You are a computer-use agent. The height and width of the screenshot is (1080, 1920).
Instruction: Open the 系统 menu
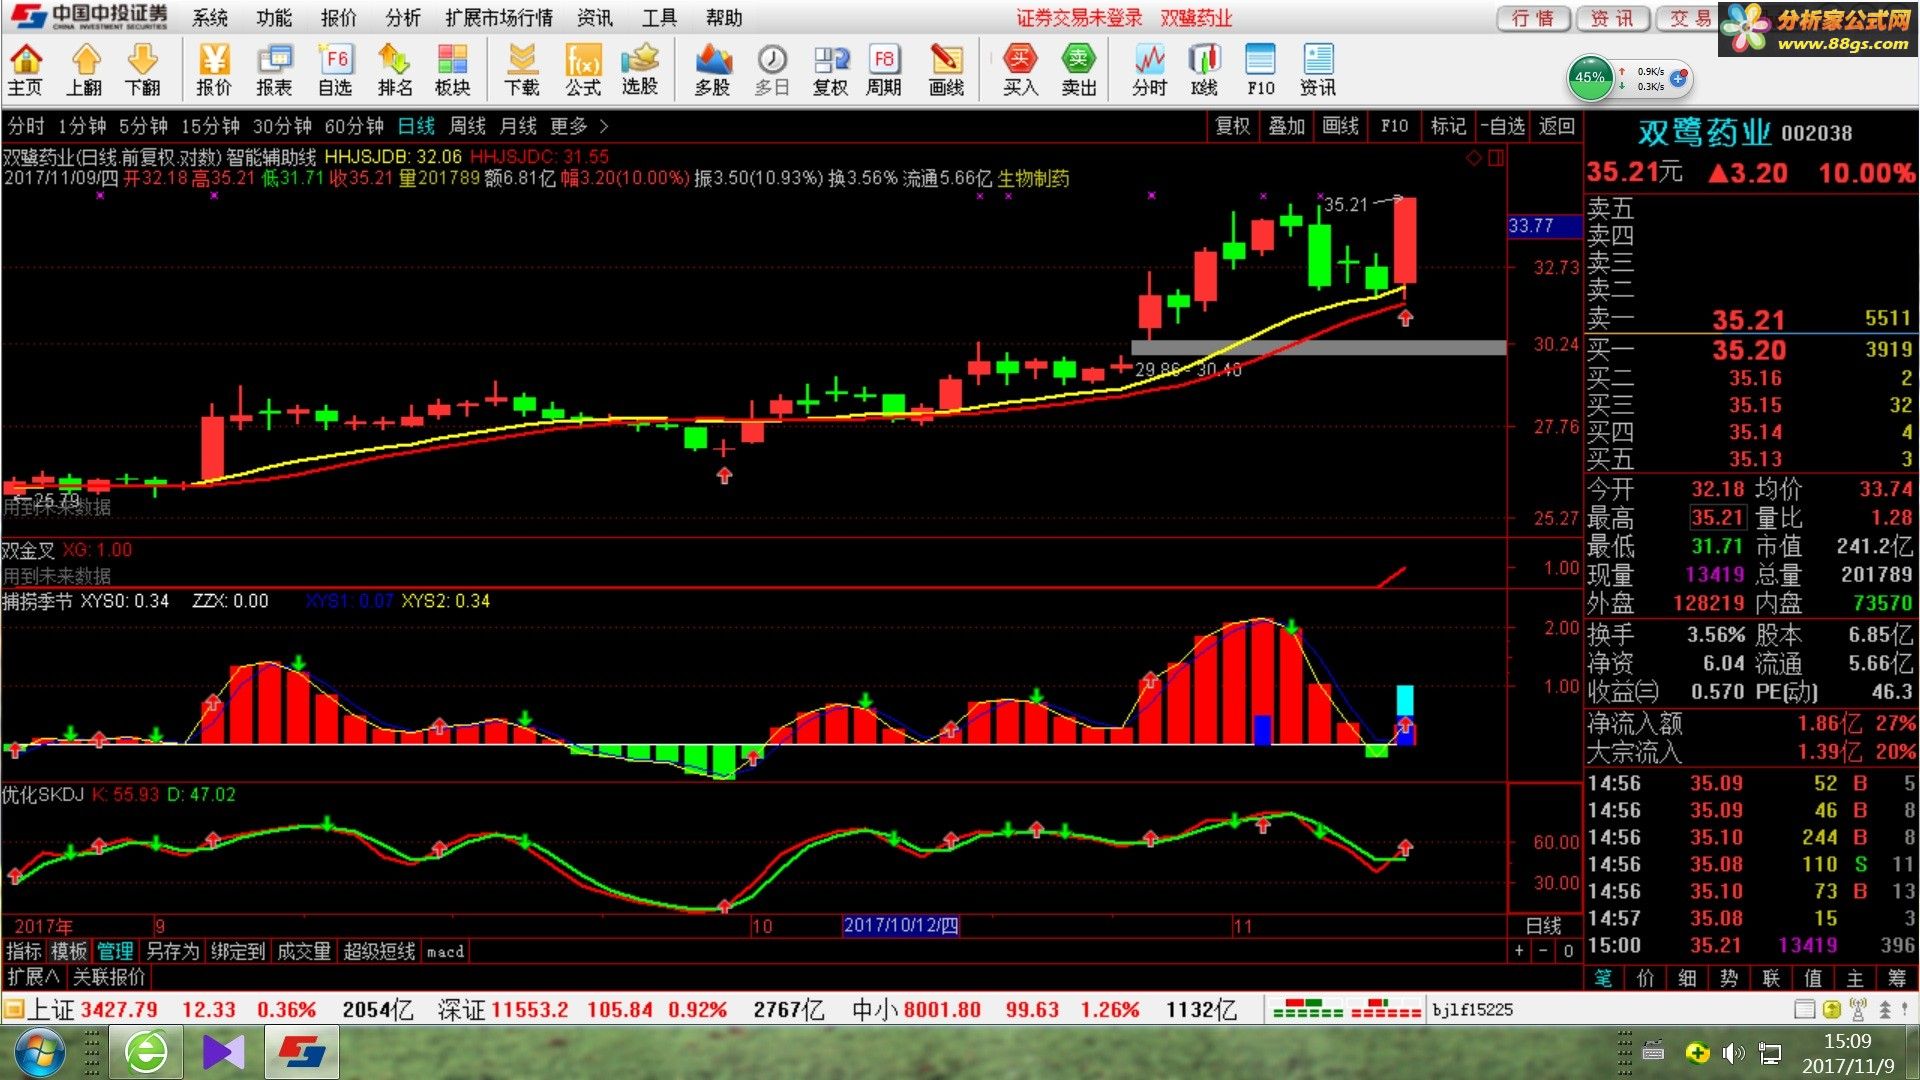(210, 18)
